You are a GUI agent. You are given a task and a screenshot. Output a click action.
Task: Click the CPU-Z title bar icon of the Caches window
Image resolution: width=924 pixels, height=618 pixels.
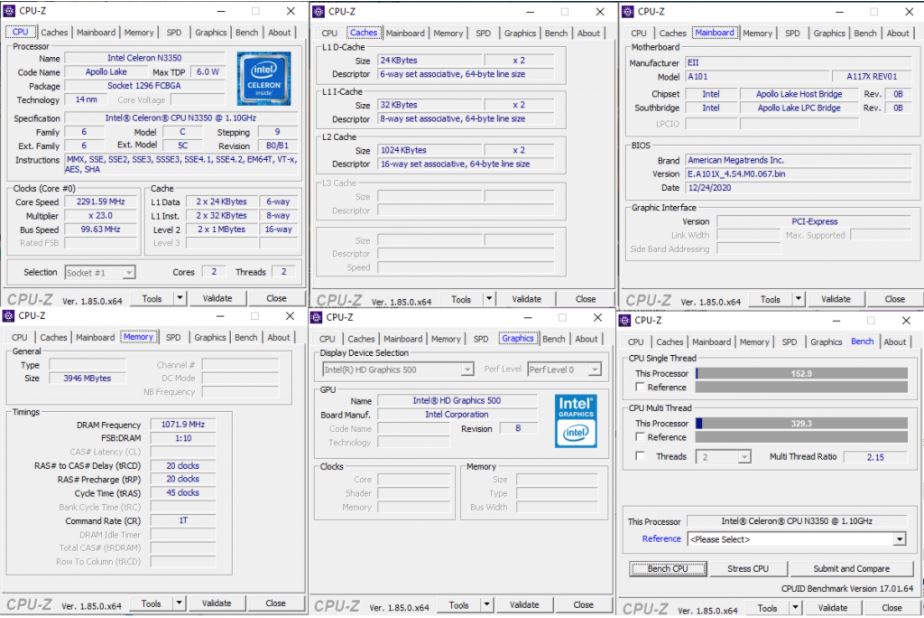click(x=319, y=11)
